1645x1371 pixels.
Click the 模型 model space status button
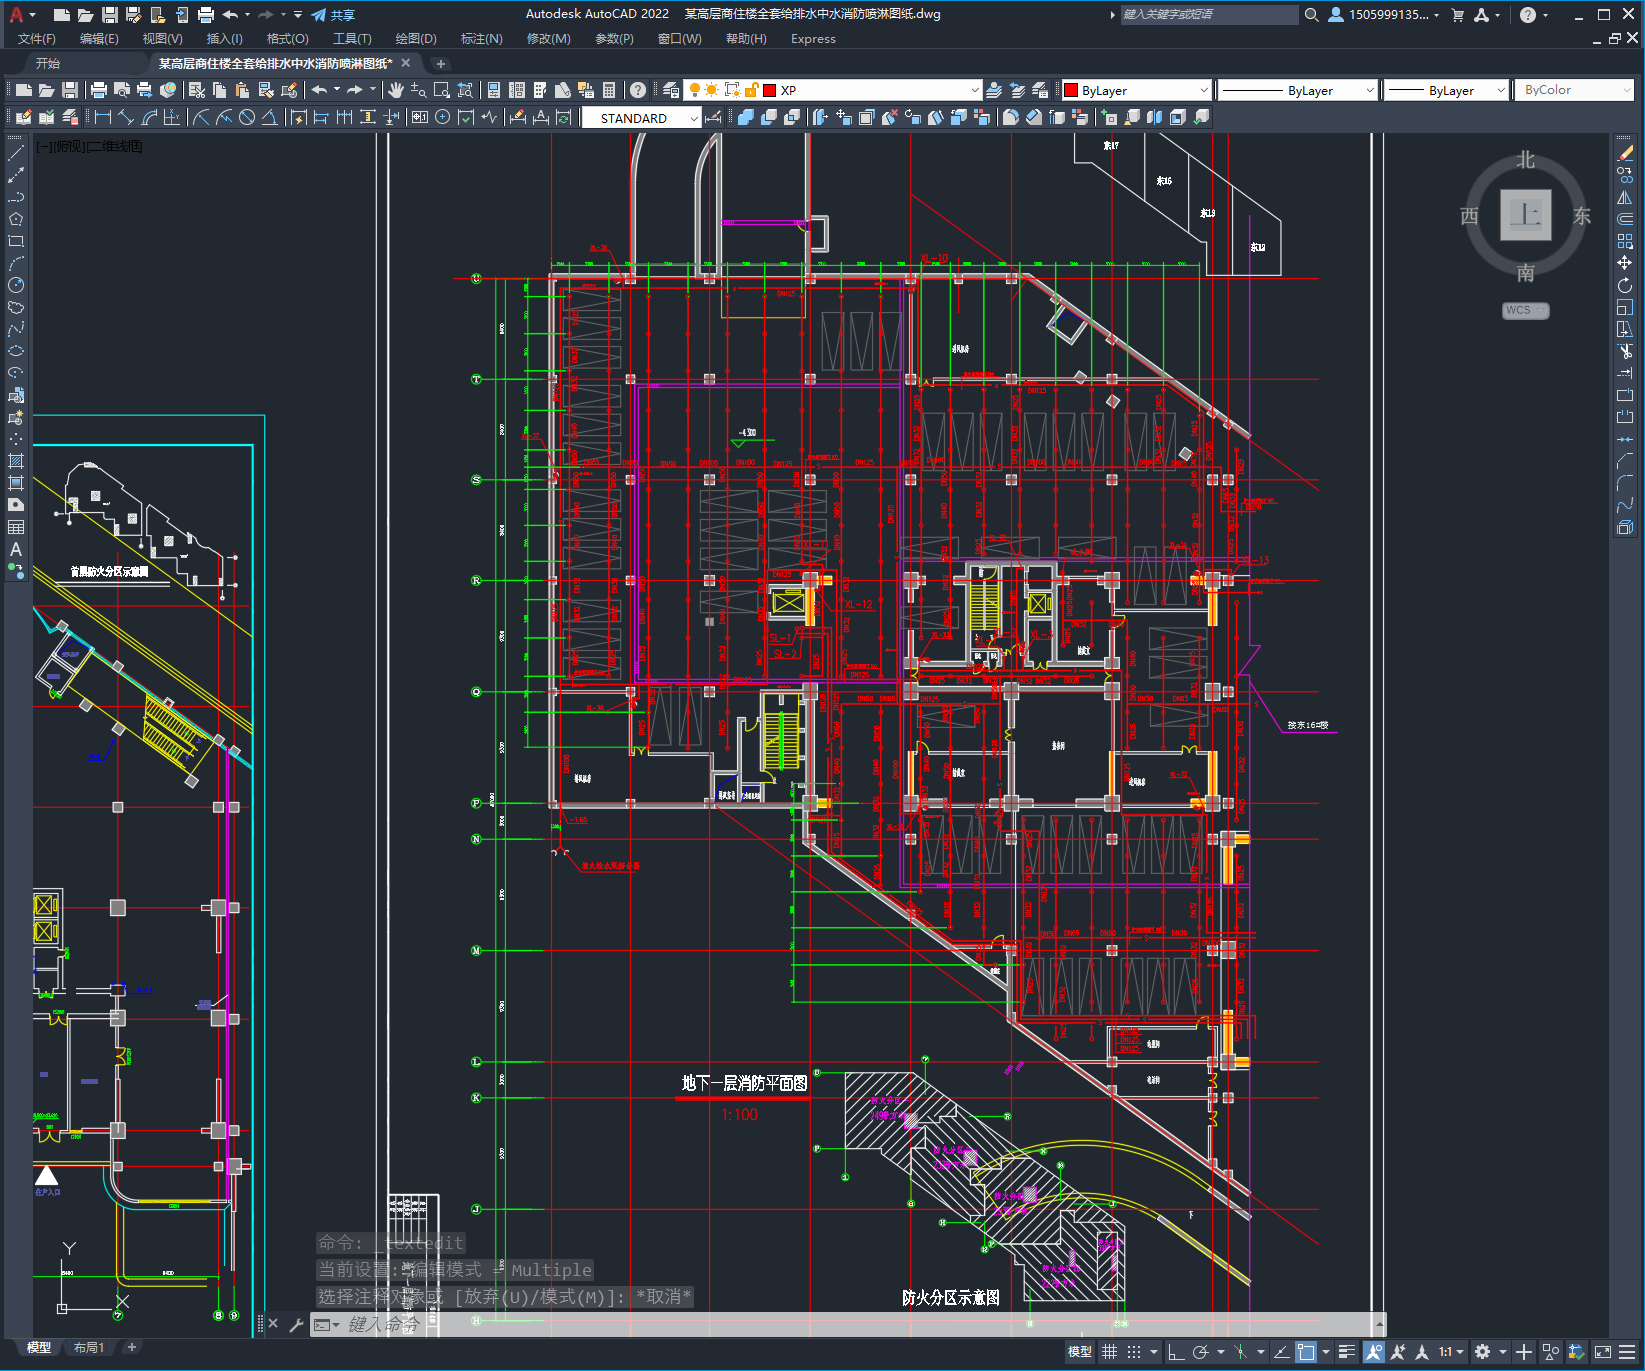(1080, 1352)
